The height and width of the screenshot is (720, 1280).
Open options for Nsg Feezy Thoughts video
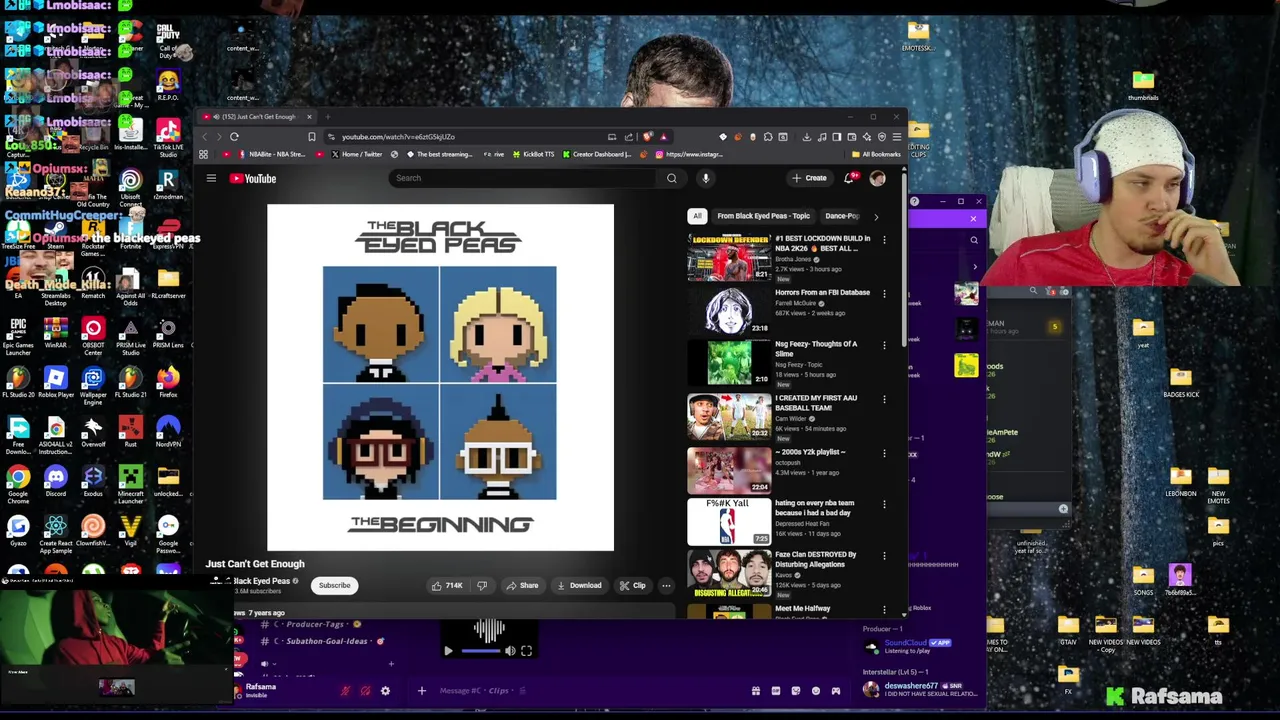884,345
